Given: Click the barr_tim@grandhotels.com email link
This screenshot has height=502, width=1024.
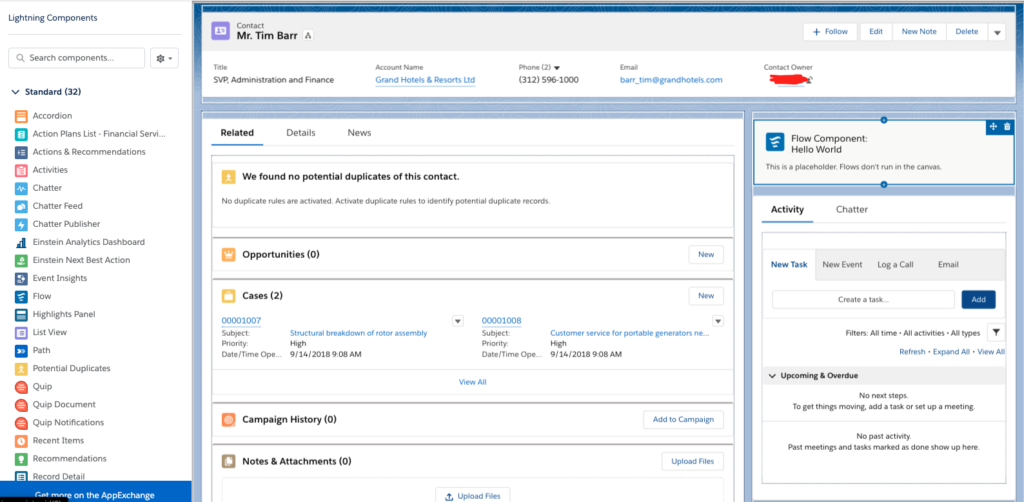Looking at the screenshot, I should coord(671,80).
